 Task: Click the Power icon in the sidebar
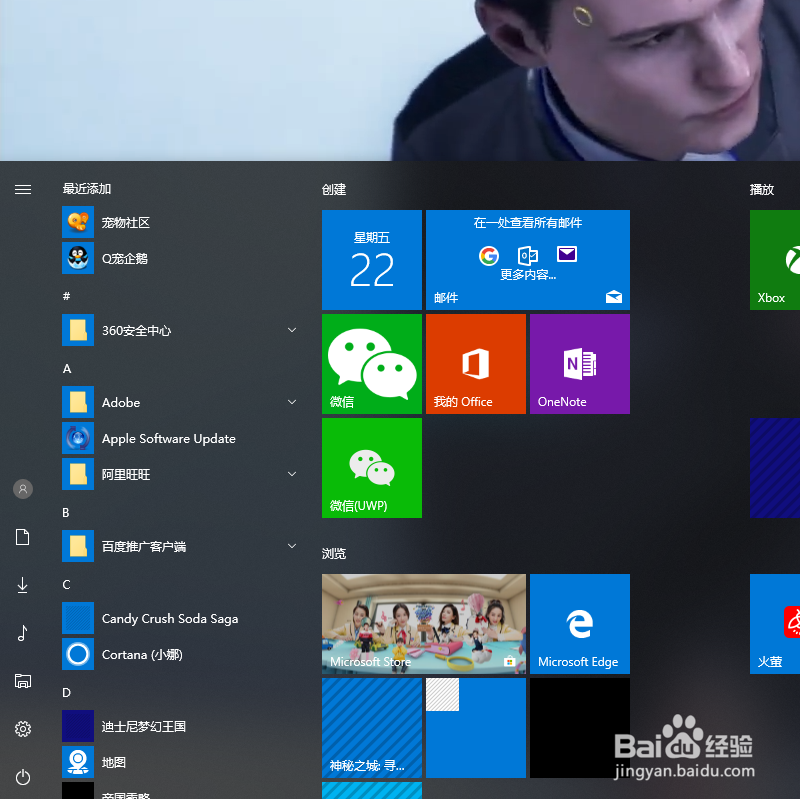(x=22, y=777)
